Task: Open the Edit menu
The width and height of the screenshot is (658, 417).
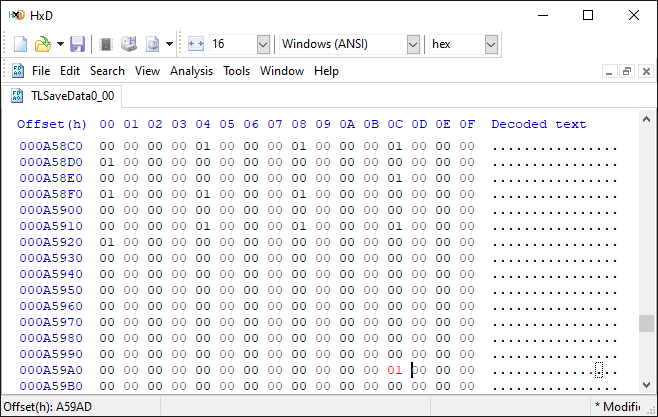Action: (x=70, y=71)
